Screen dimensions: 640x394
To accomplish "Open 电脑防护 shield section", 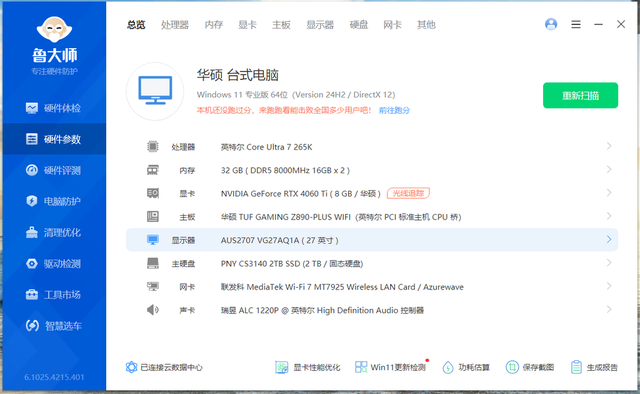I will tap(53, 201).
